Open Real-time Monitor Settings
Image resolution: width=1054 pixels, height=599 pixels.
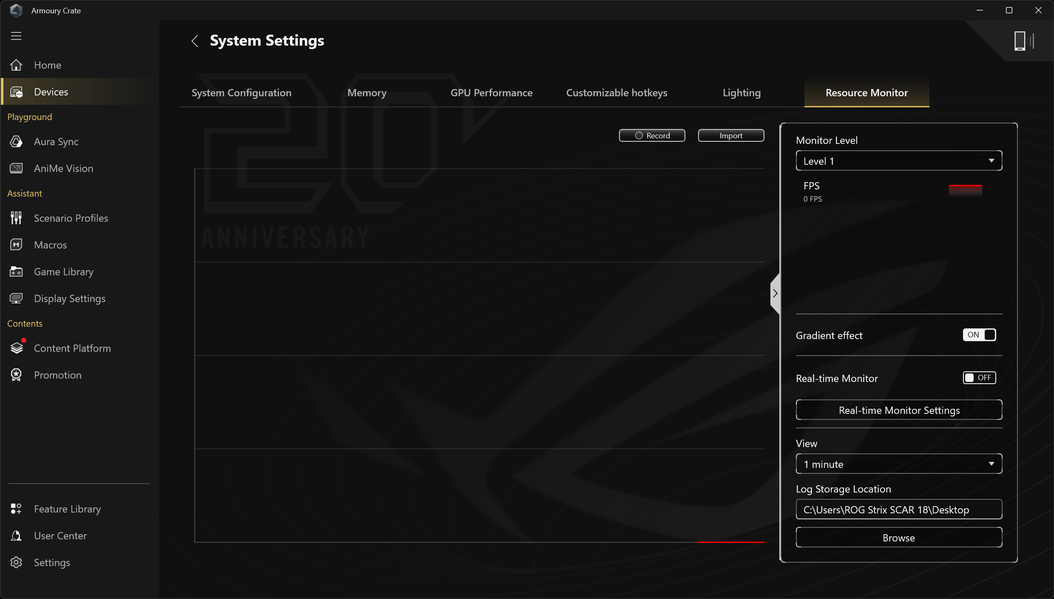click(x=899, y=410)
